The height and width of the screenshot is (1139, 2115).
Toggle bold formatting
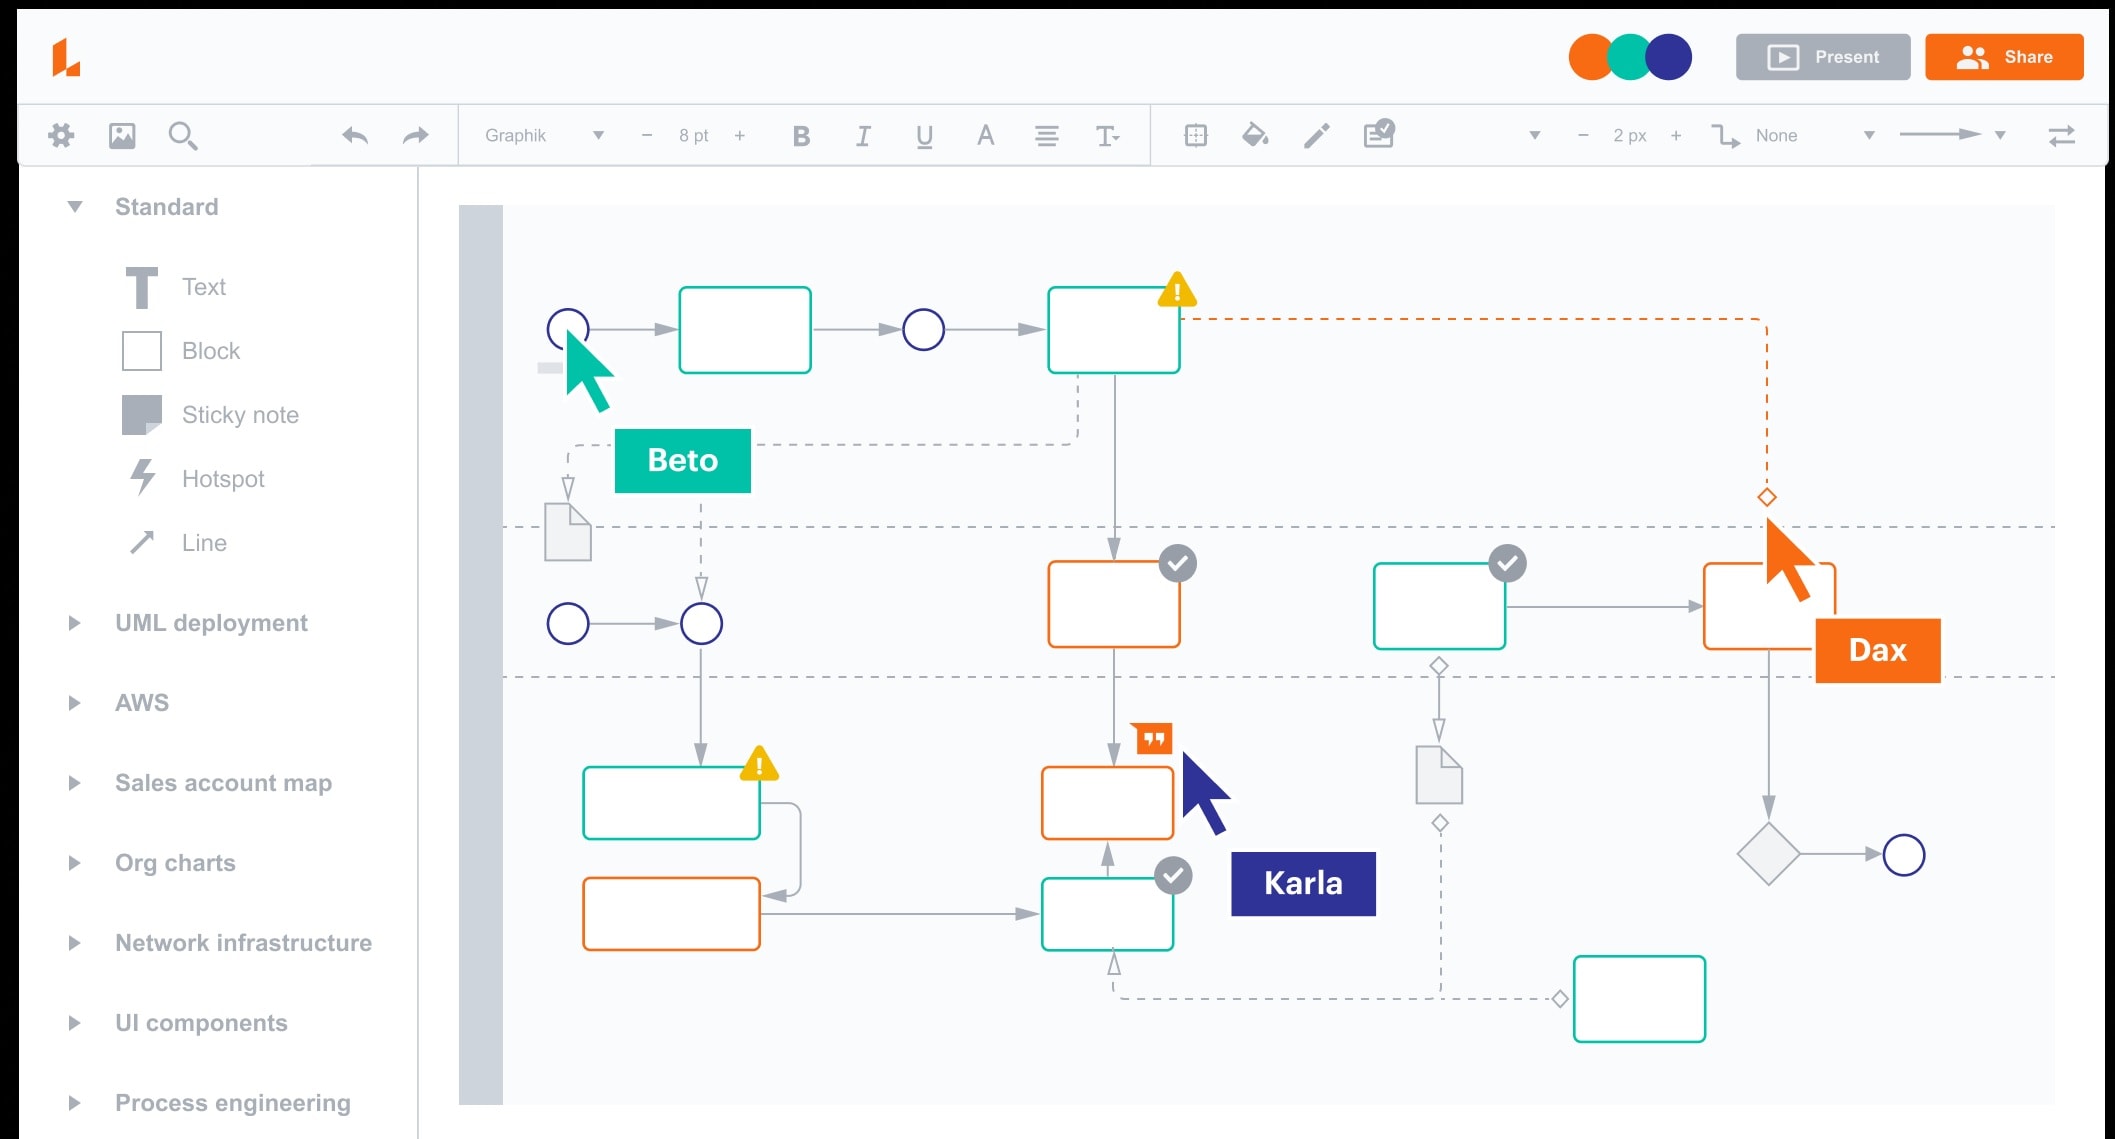[x=801, y=136]
